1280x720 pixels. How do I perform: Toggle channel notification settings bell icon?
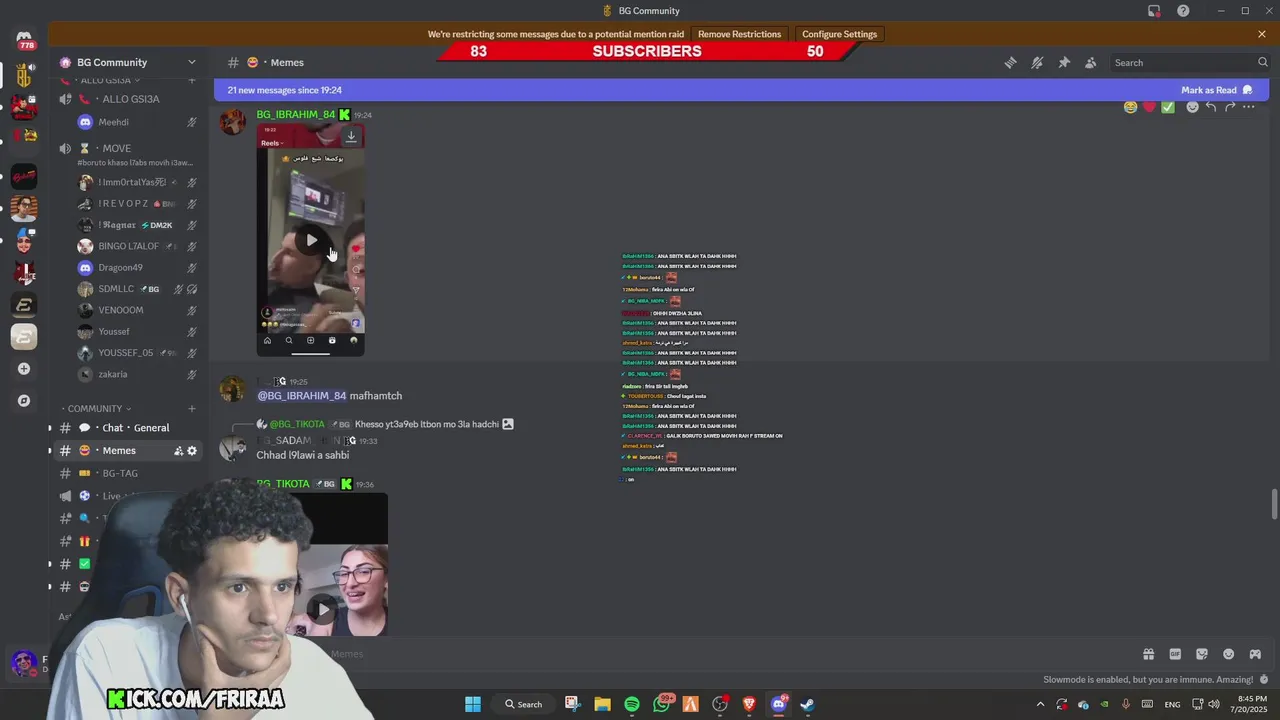tap(1037, 62)
